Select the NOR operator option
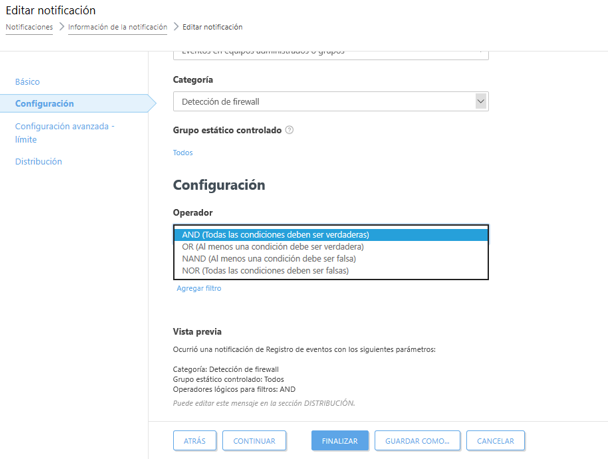 point(331,271)
